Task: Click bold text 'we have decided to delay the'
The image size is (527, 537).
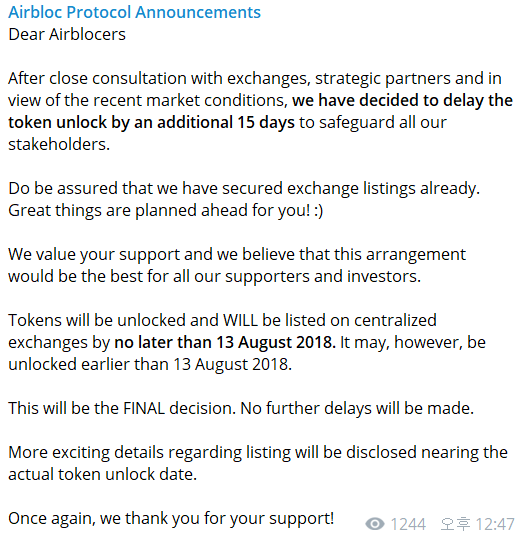Action: point(402,100)
